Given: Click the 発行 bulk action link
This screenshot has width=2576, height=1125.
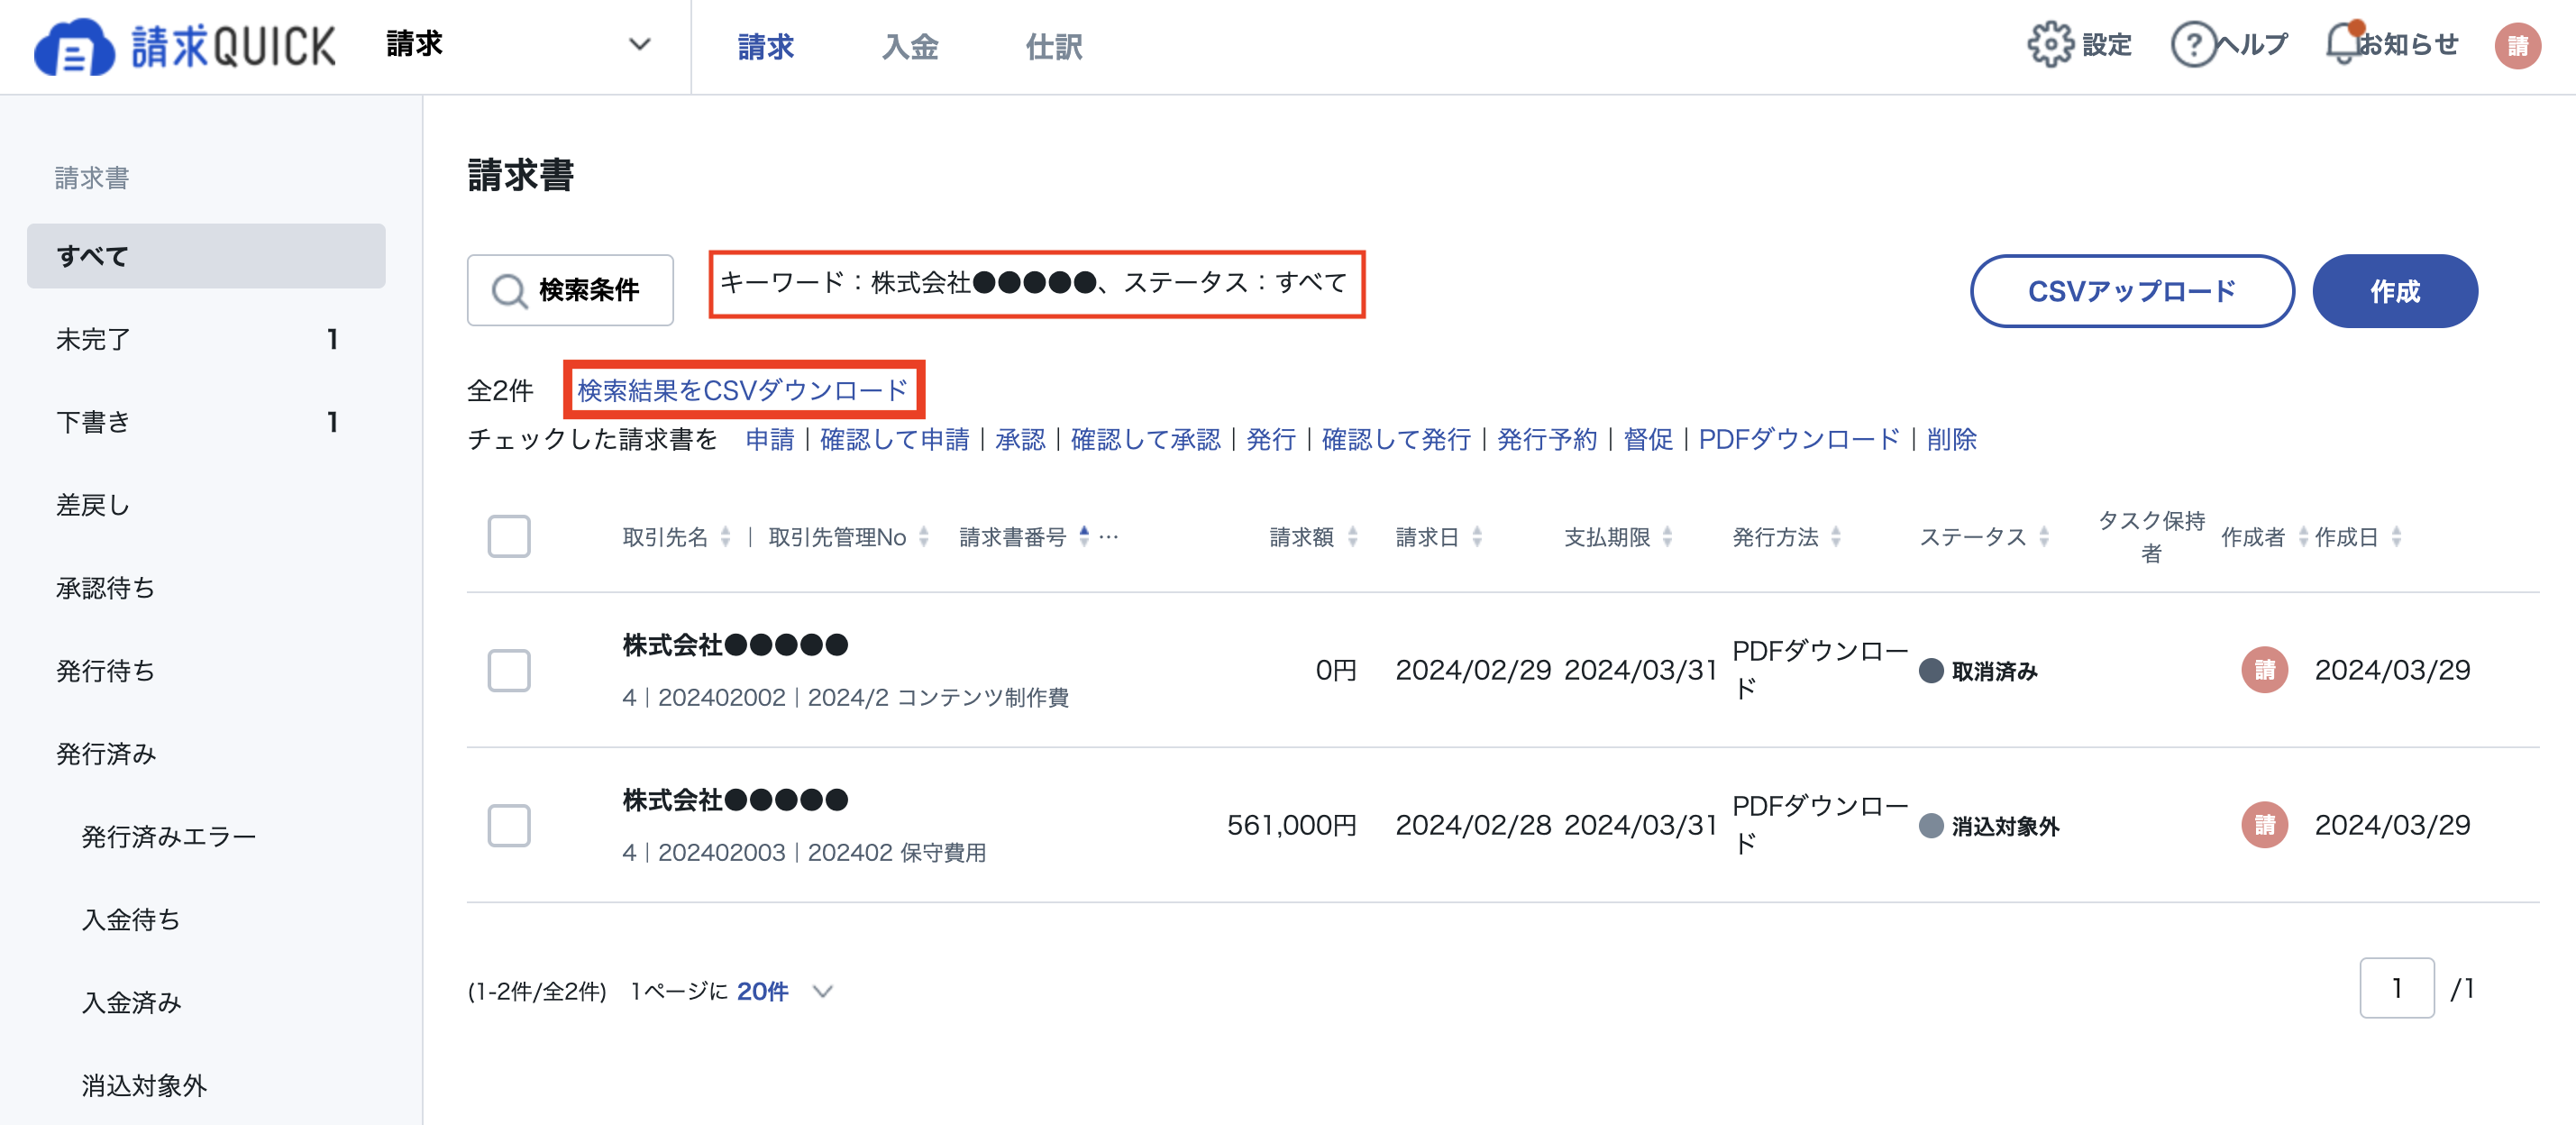Looking at the screenshot, I should click(x=1270, y=439).
